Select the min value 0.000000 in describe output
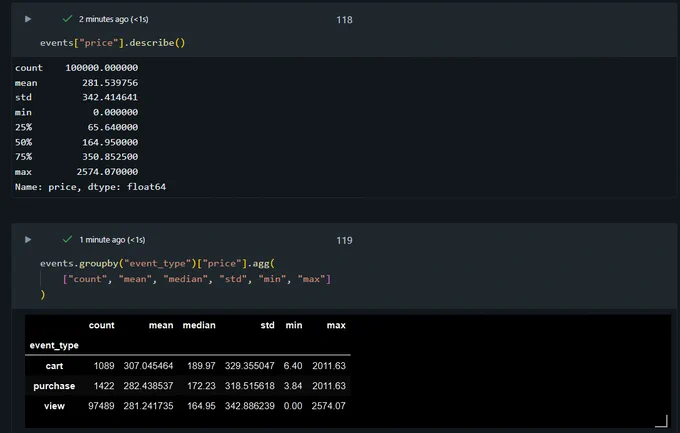The height and width of the screenshot is (433, 680). click(x=115, y=112)
